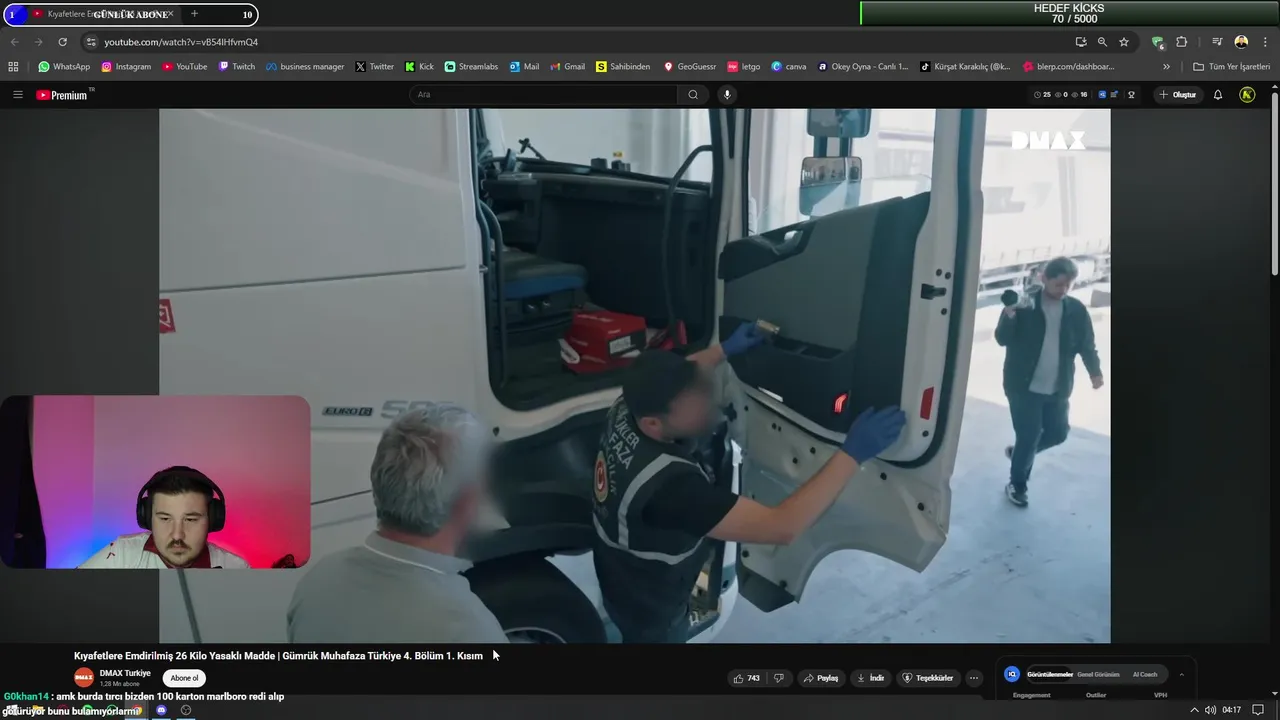Screen dimensions: 1280x720
Task: Open the Gmail bookmark
Action: [568, 67]
